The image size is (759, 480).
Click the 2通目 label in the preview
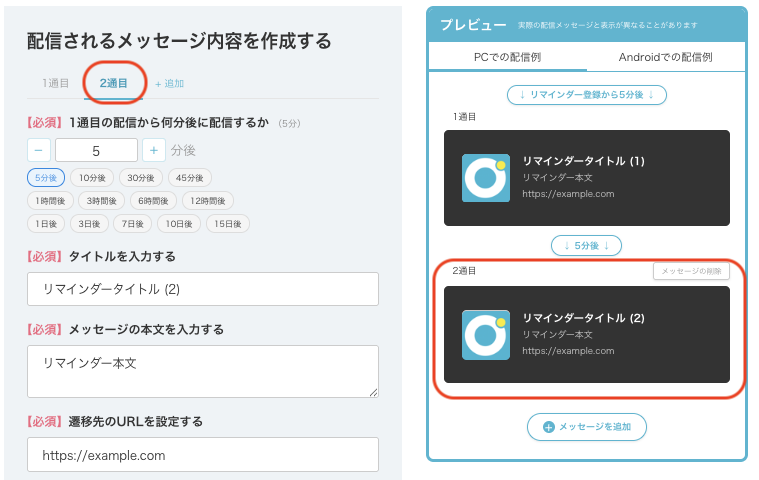pos(464,271)
